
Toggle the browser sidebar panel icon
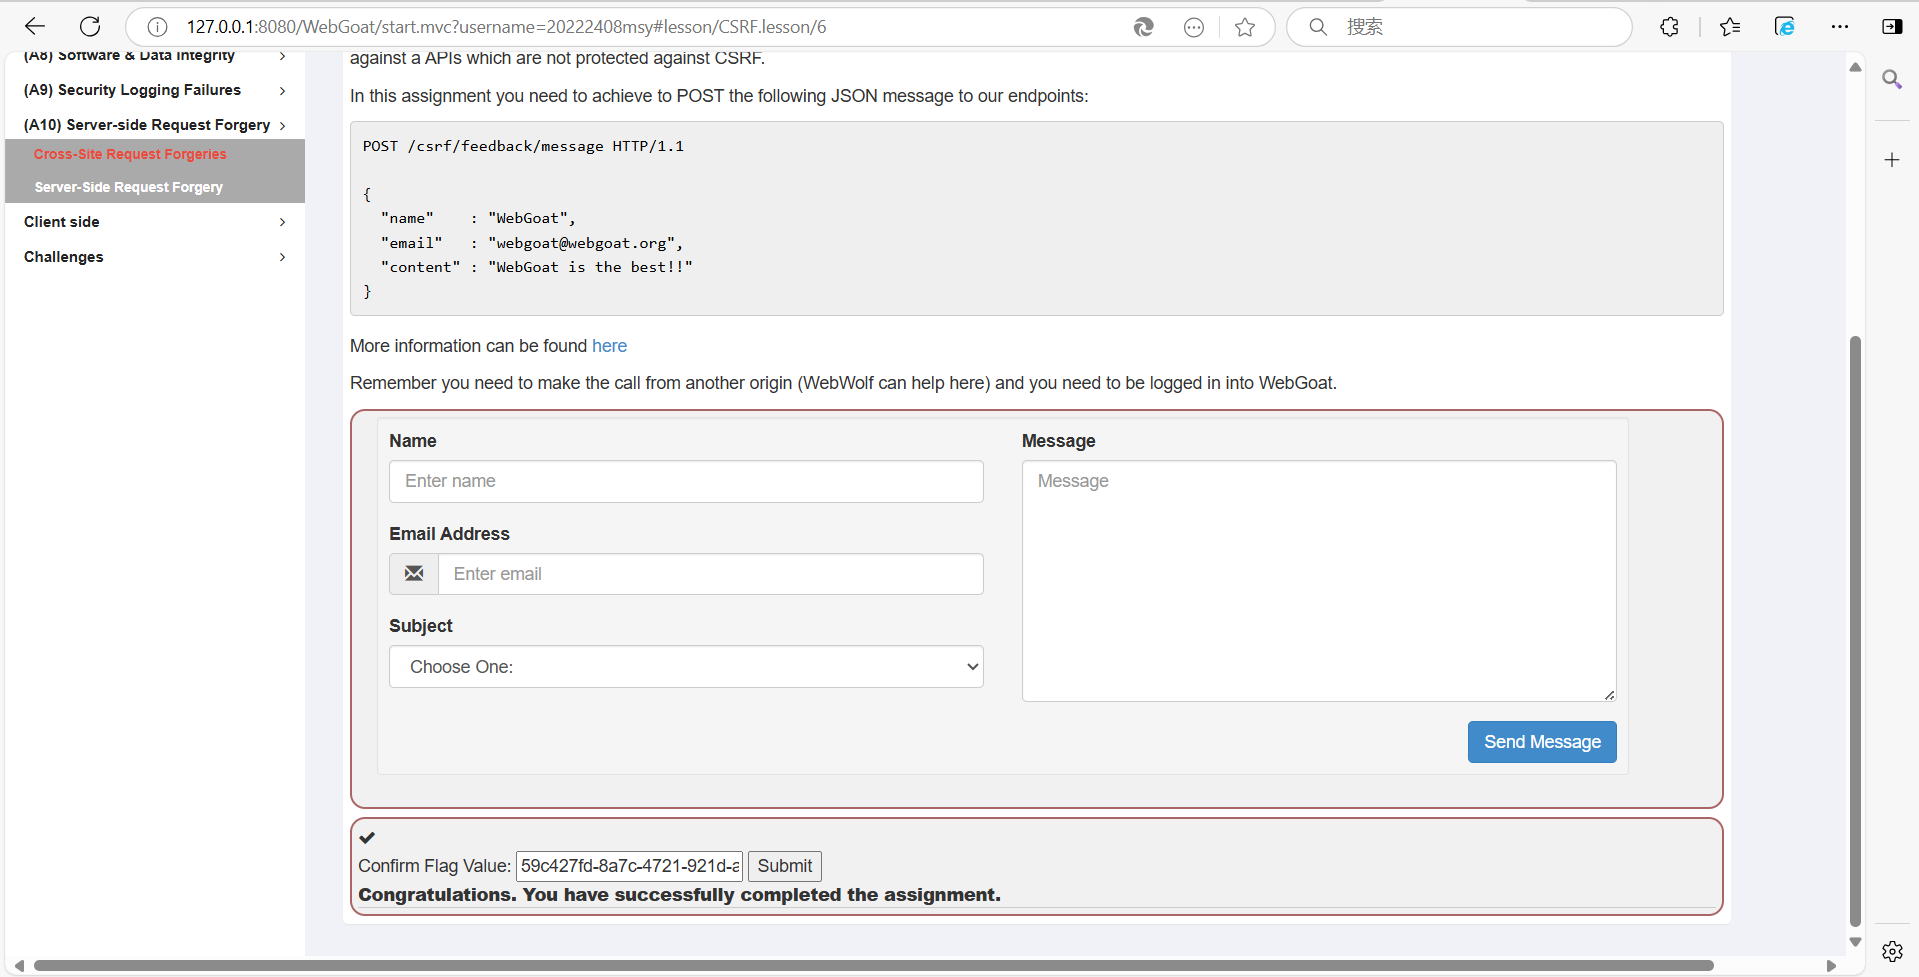click(x=1892, y=27)
